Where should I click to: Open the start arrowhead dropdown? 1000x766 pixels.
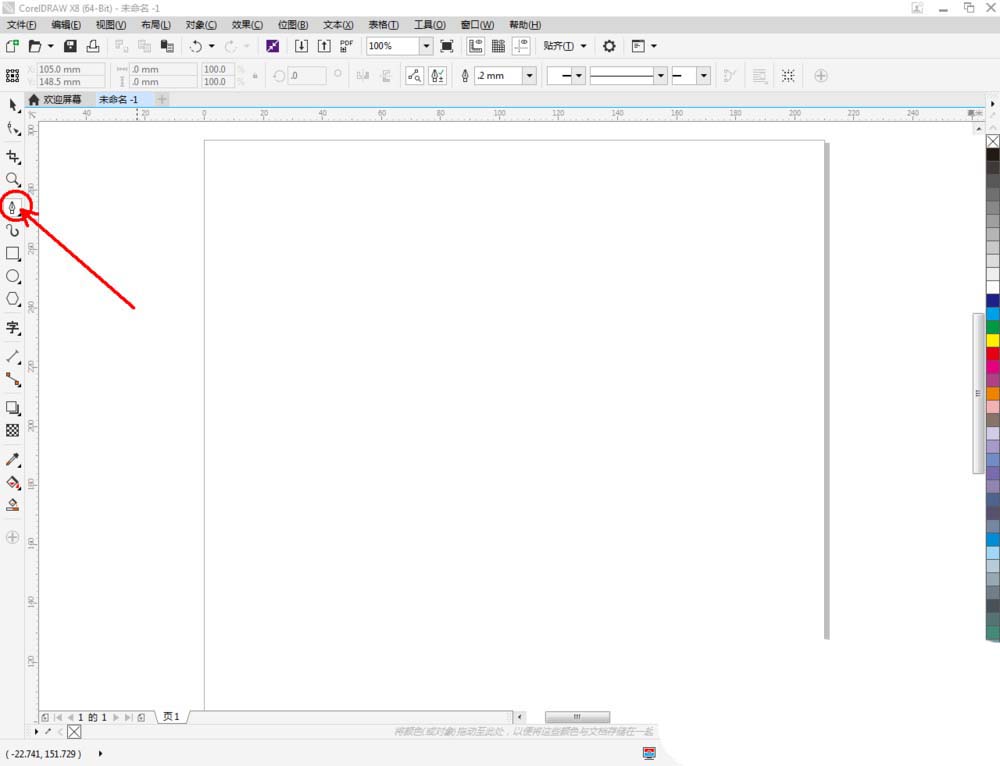[x=579, y=75]
